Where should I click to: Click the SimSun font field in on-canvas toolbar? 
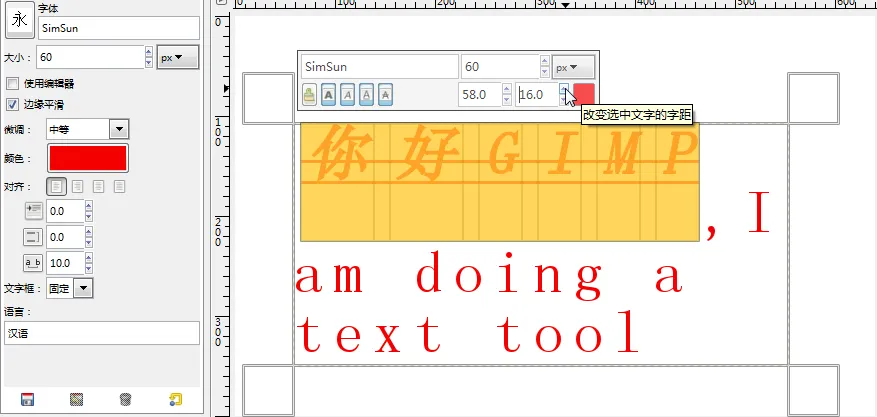point(380,67)
